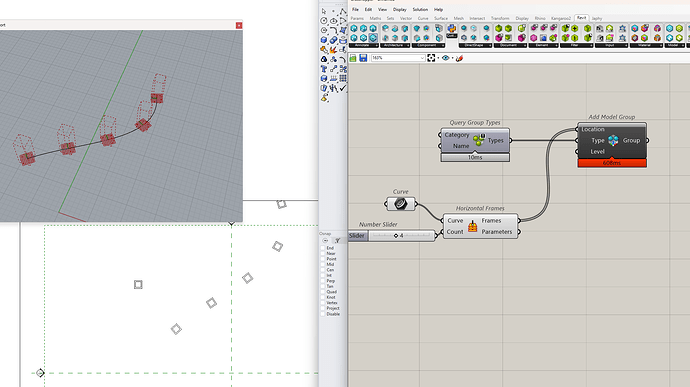Expand the Component group panel
Screen dimensions: 690x387
(428, 45)
